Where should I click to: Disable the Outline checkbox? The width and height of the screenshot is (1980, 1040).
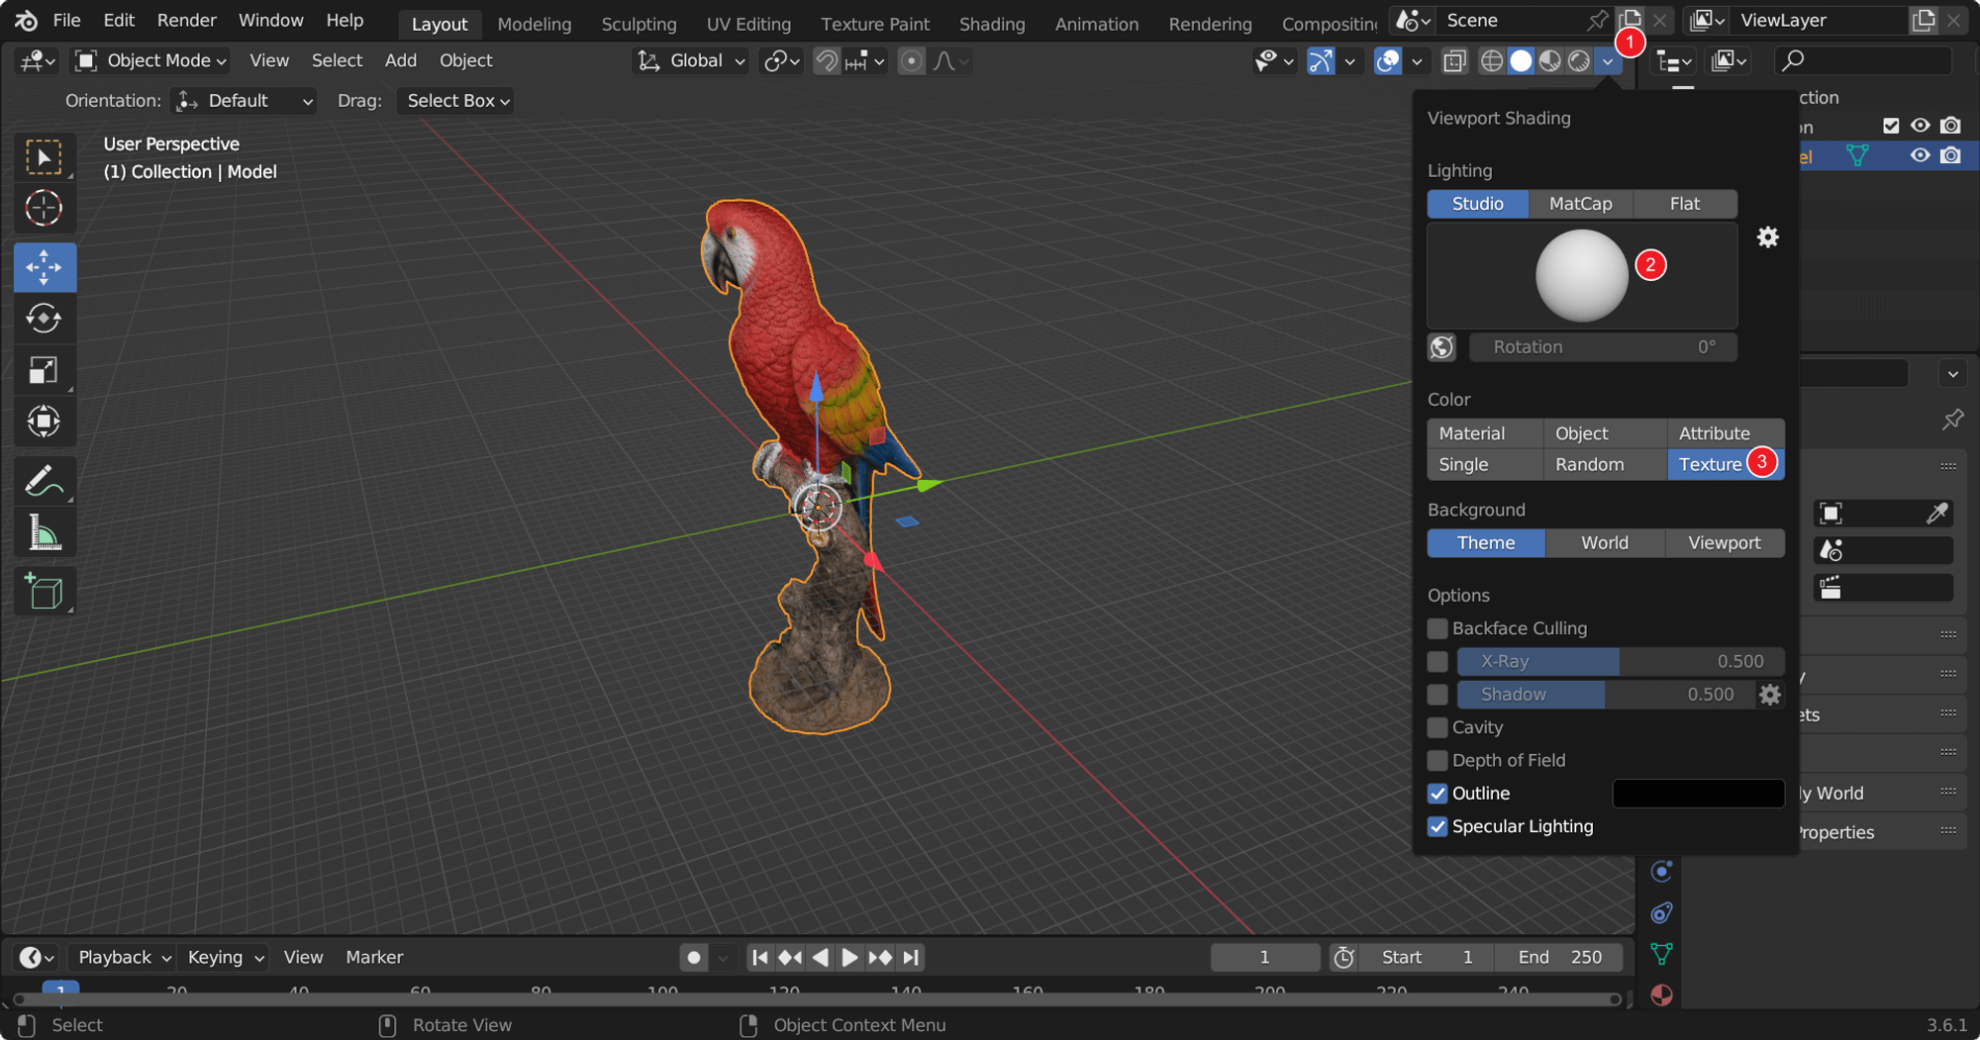coord(1438,793)
